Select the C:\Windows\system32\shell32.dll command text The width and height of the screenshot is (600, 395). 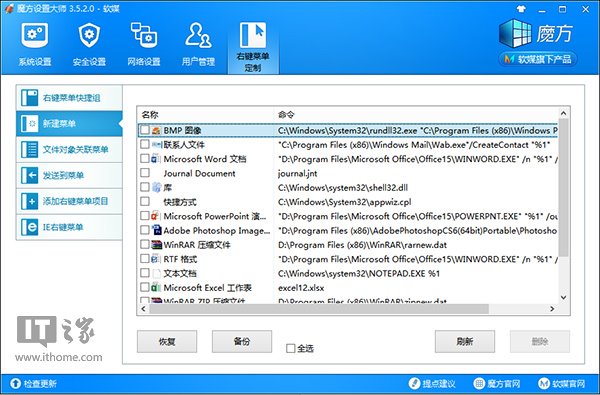[x=343, y=188]
